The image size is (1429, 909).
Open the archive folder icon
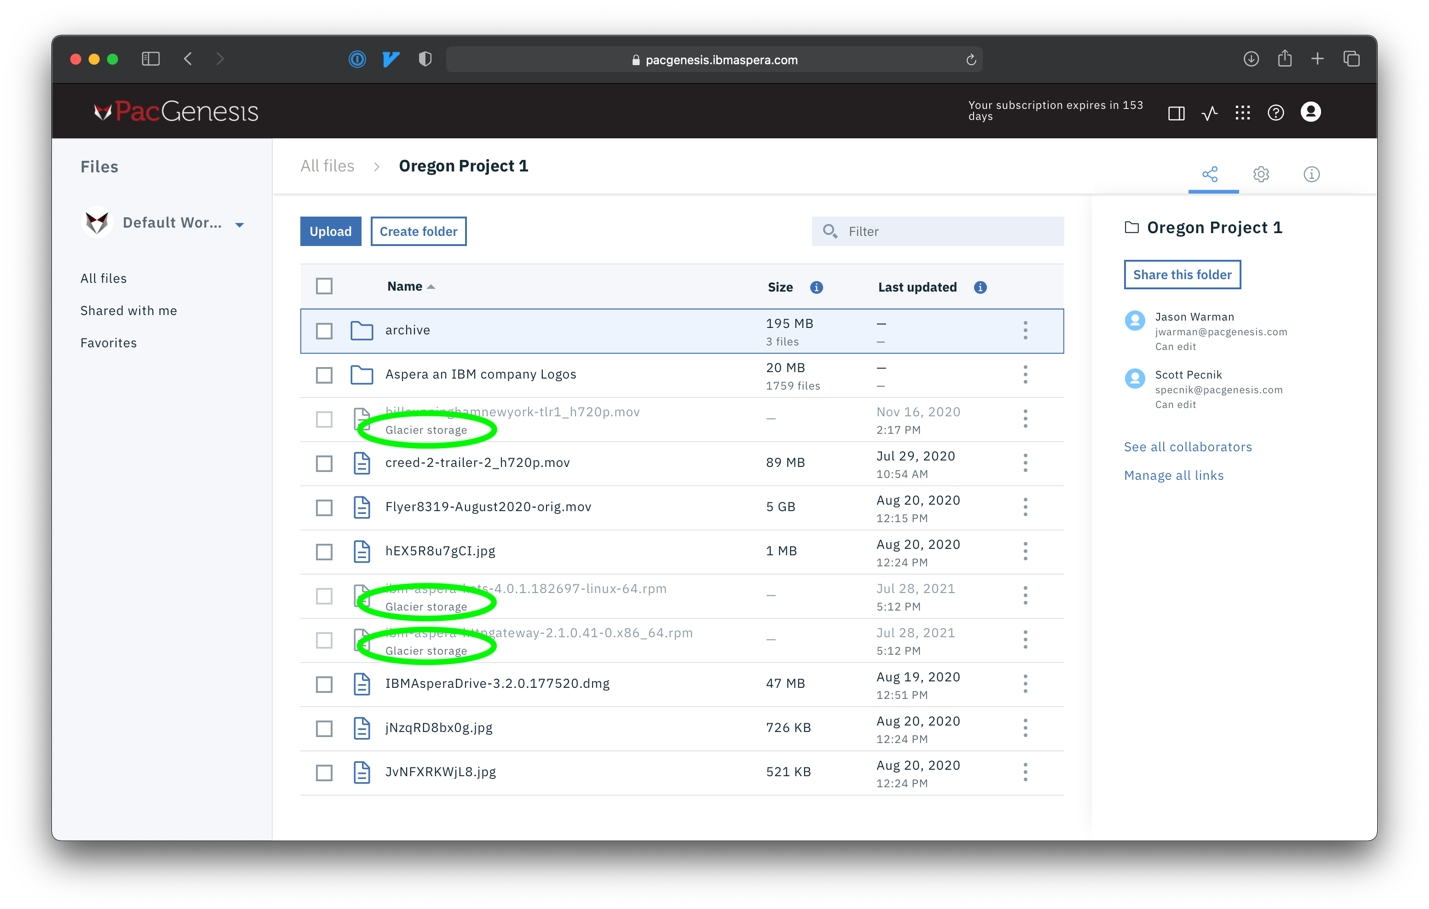click(362, 330)
